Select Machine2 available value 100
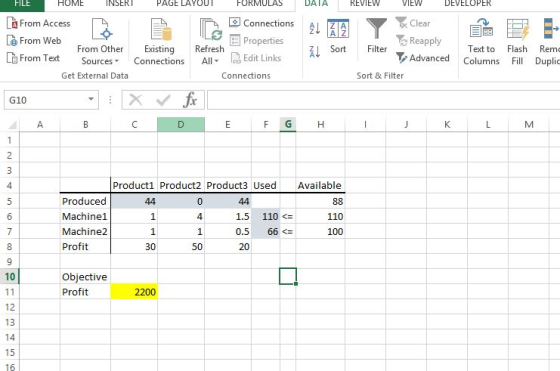The height and width of the screenshot is (371, 560). click(x=320, y=231)
